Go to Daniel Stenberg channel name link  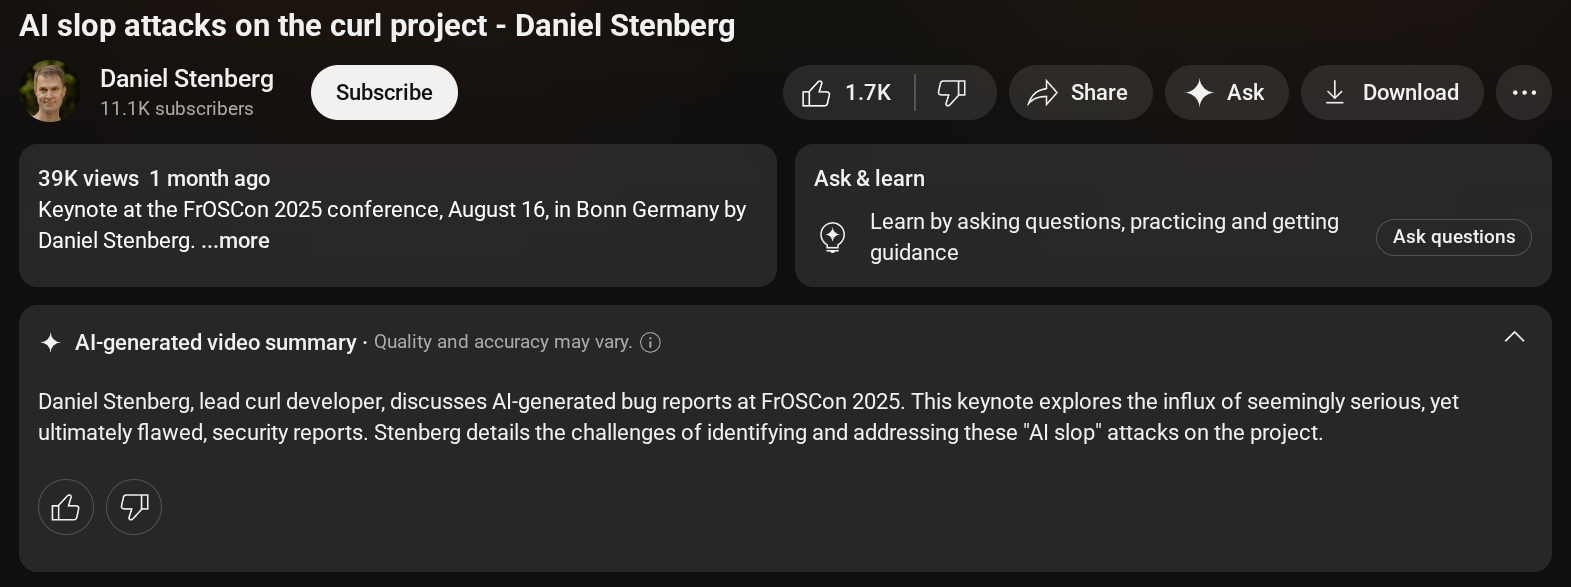click(x=187, y=79)
